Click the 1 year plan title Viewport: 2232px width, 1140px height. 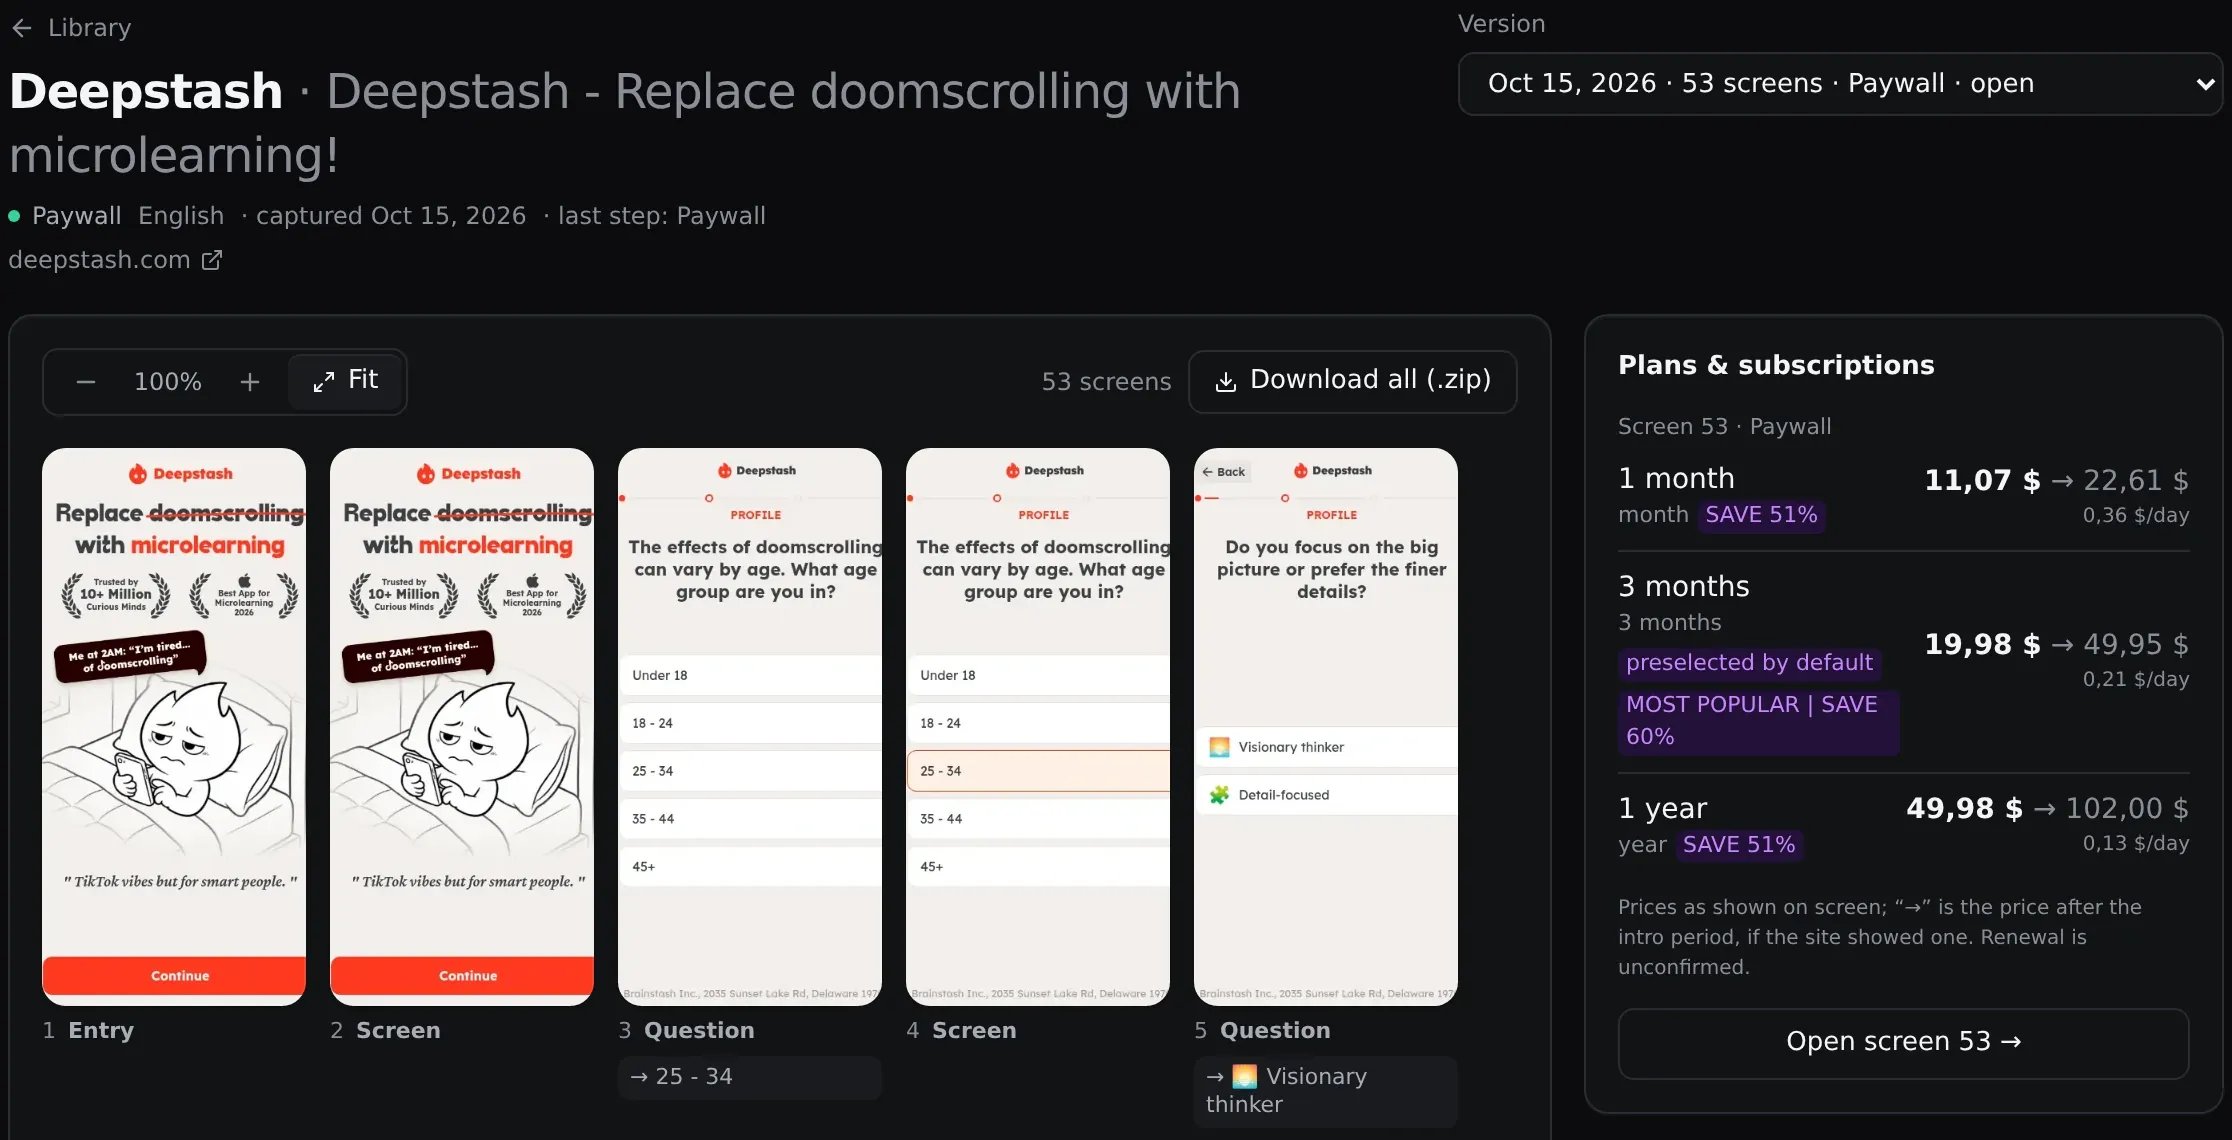coord(1662,808)
